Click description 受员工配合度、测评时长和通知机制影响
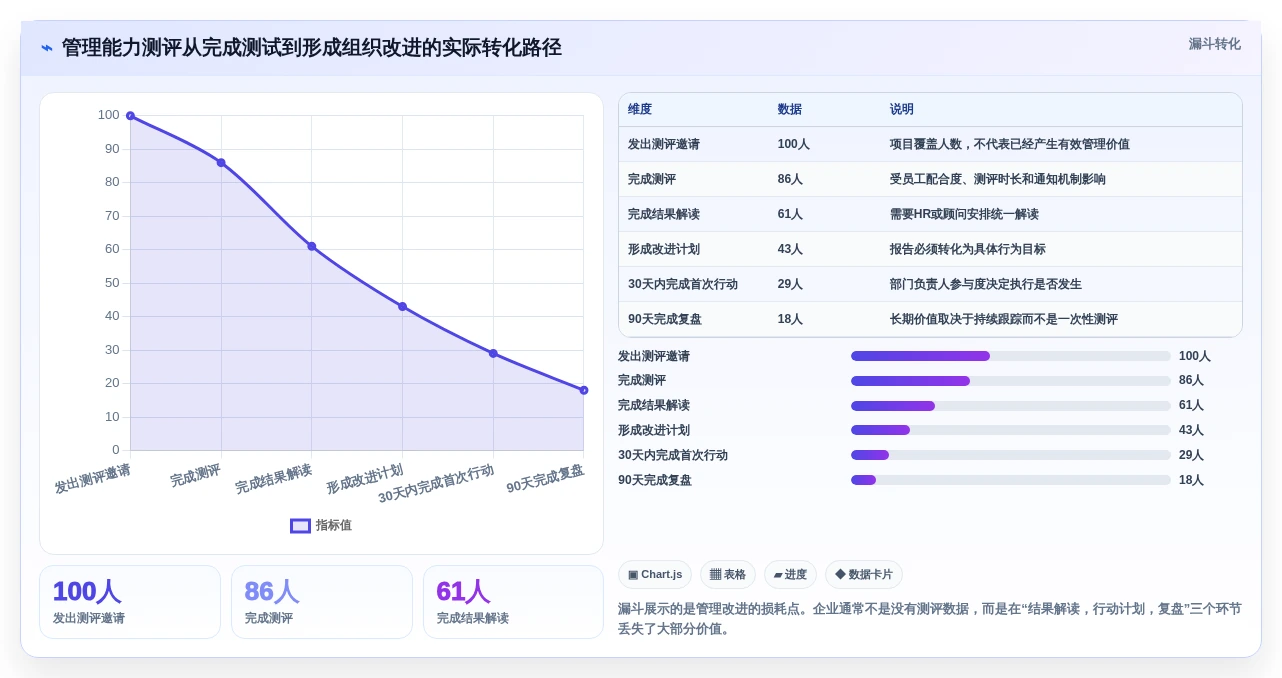 point(998,179)
